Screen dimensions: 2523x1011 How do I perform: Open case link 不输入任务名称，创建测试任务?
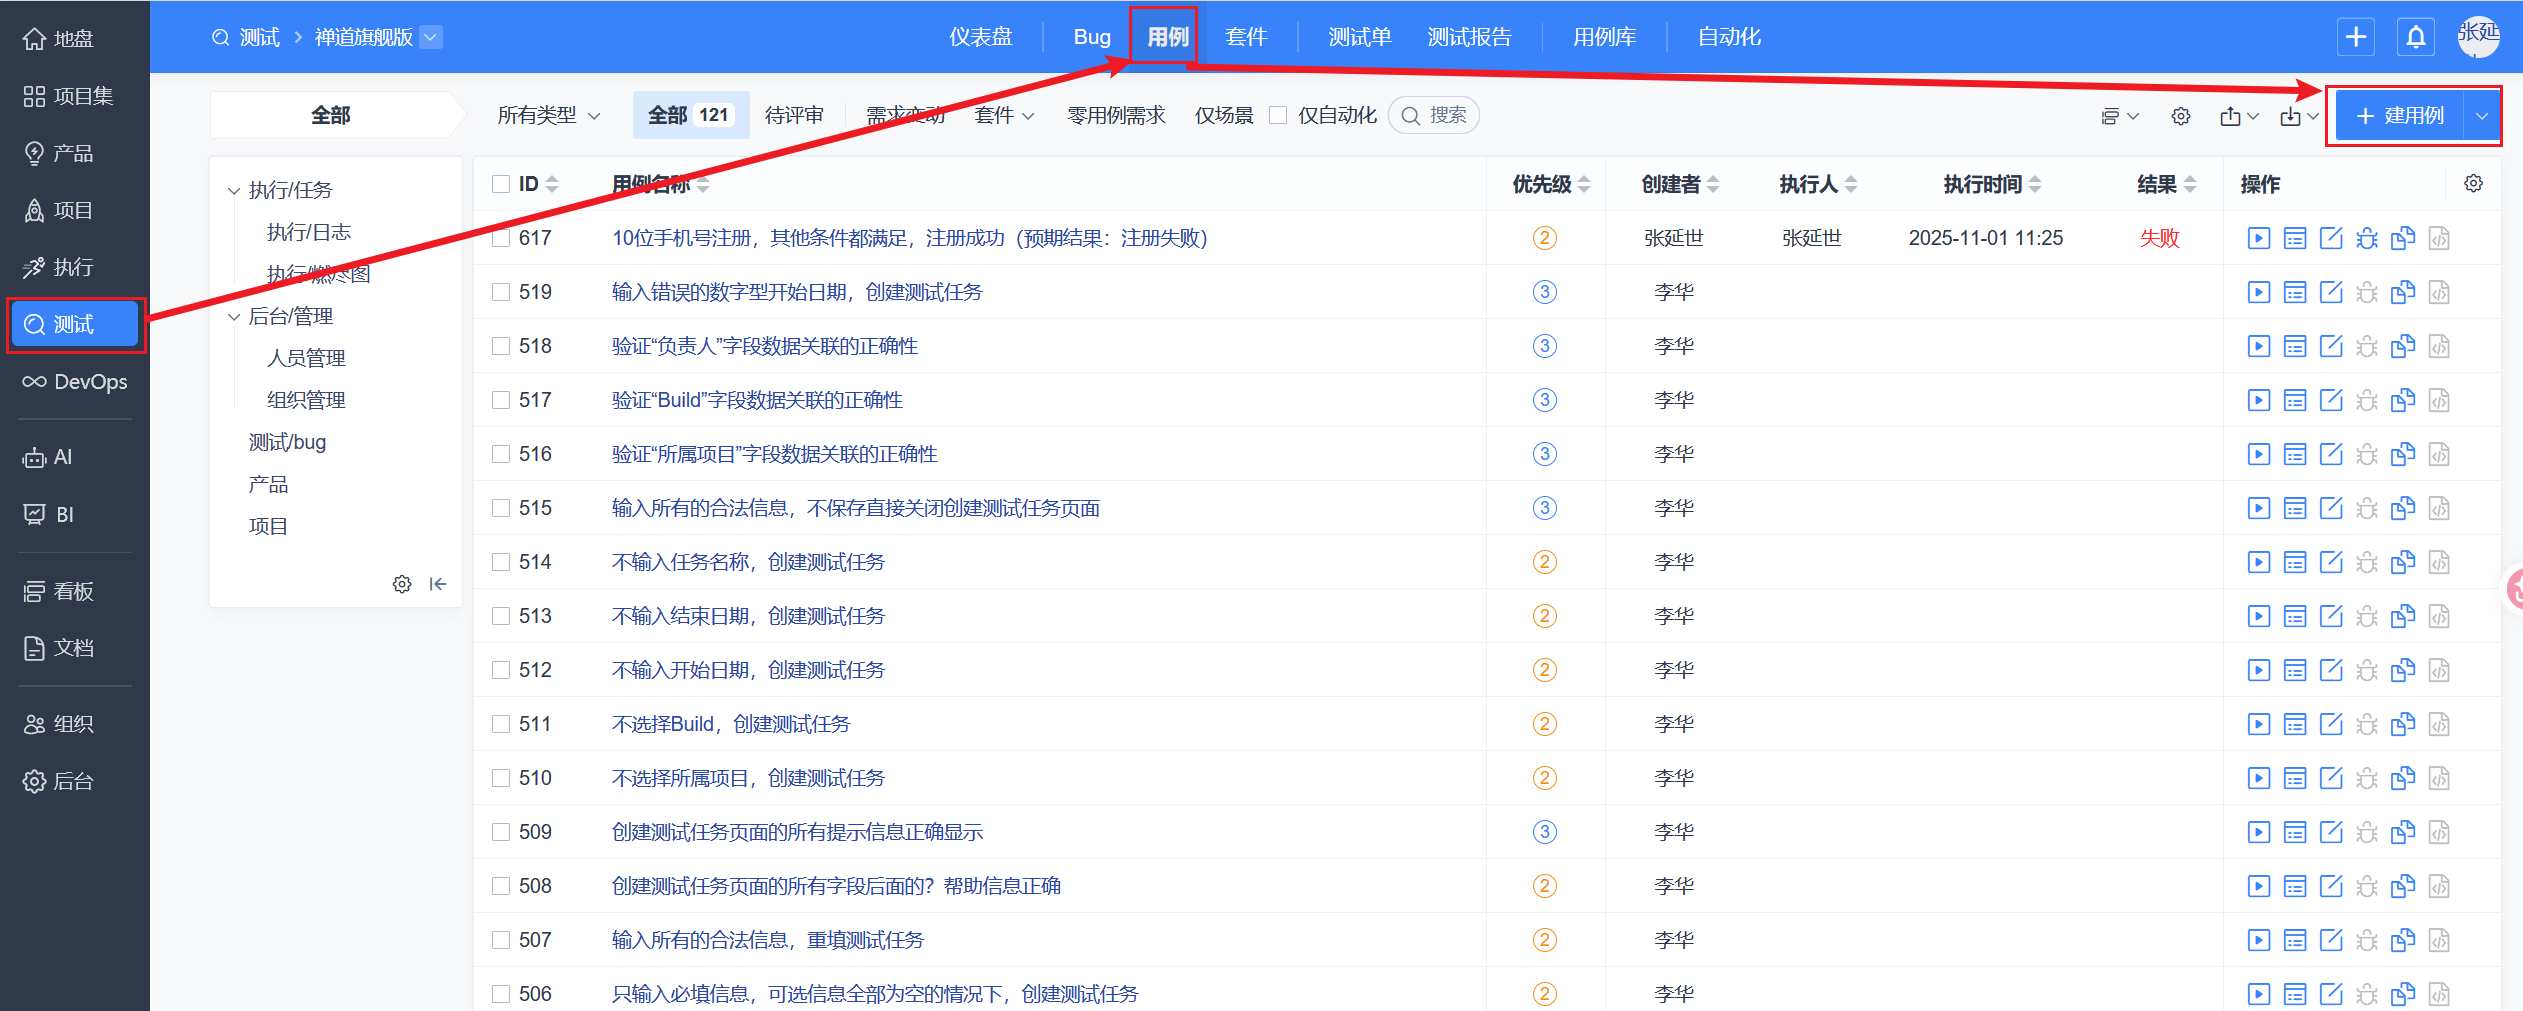click(748, 562)
